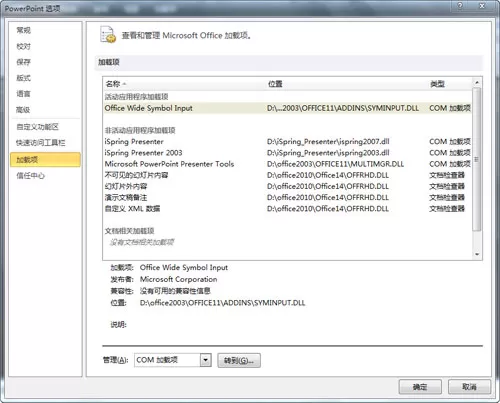Click the SYMINPUT.DLL location cell in list
Viewport: 500px width, 403px height.
pos(343,108)
